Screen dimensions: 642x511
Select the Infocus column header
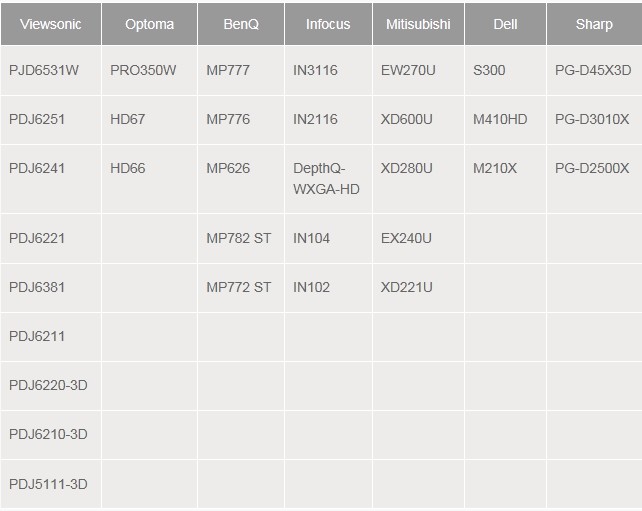328,24
